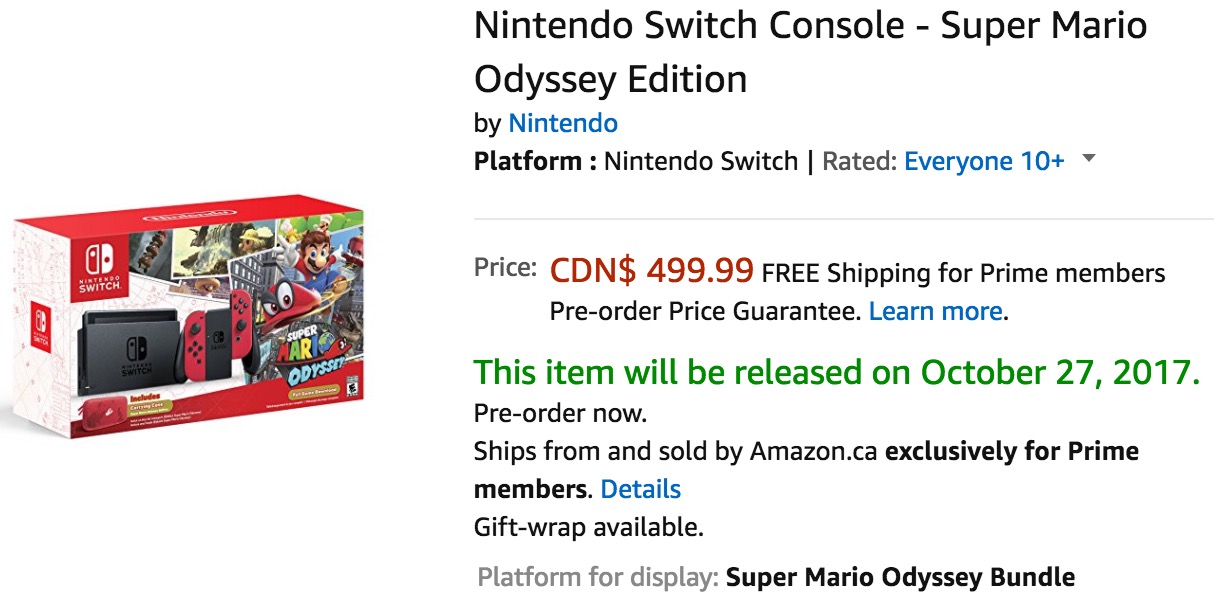Click the product title heading
1214x596 pixels.
pos(809,52)
